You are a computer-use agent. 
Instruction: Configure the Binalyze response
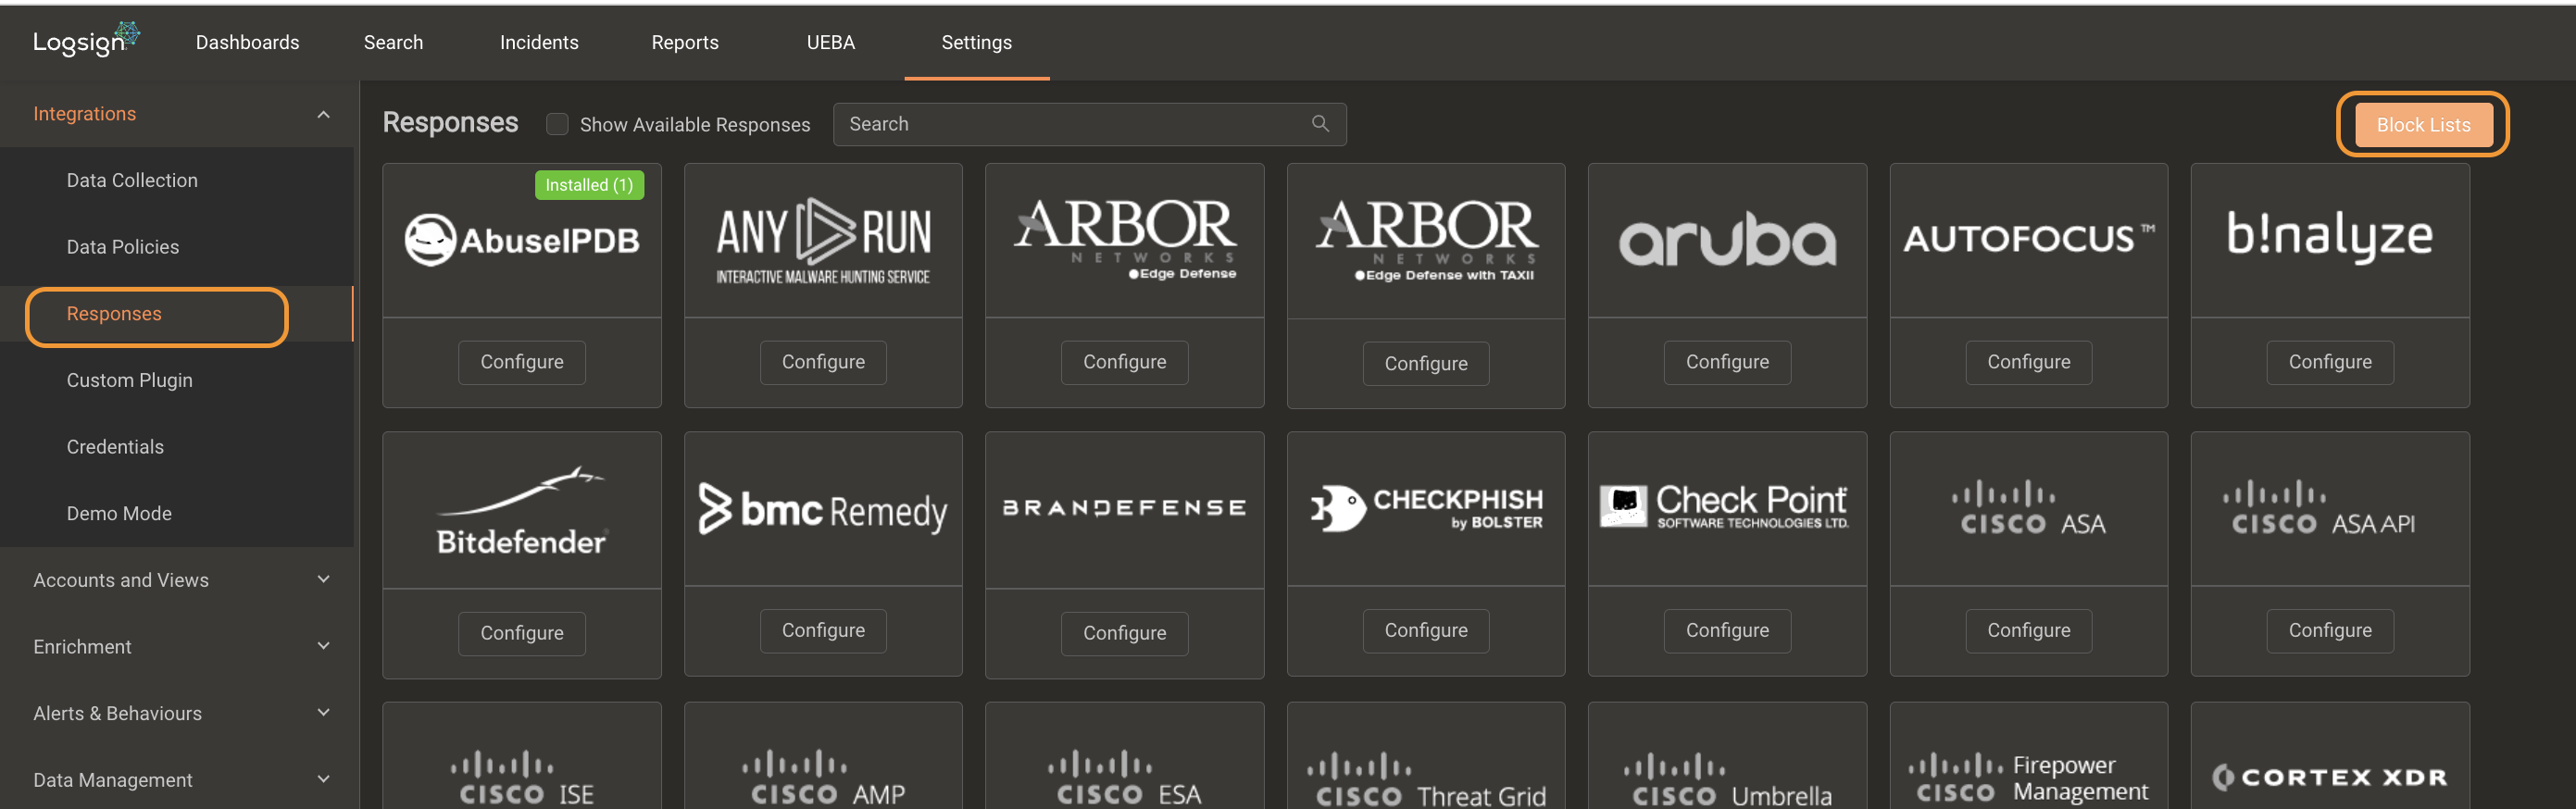point(2329,362)
